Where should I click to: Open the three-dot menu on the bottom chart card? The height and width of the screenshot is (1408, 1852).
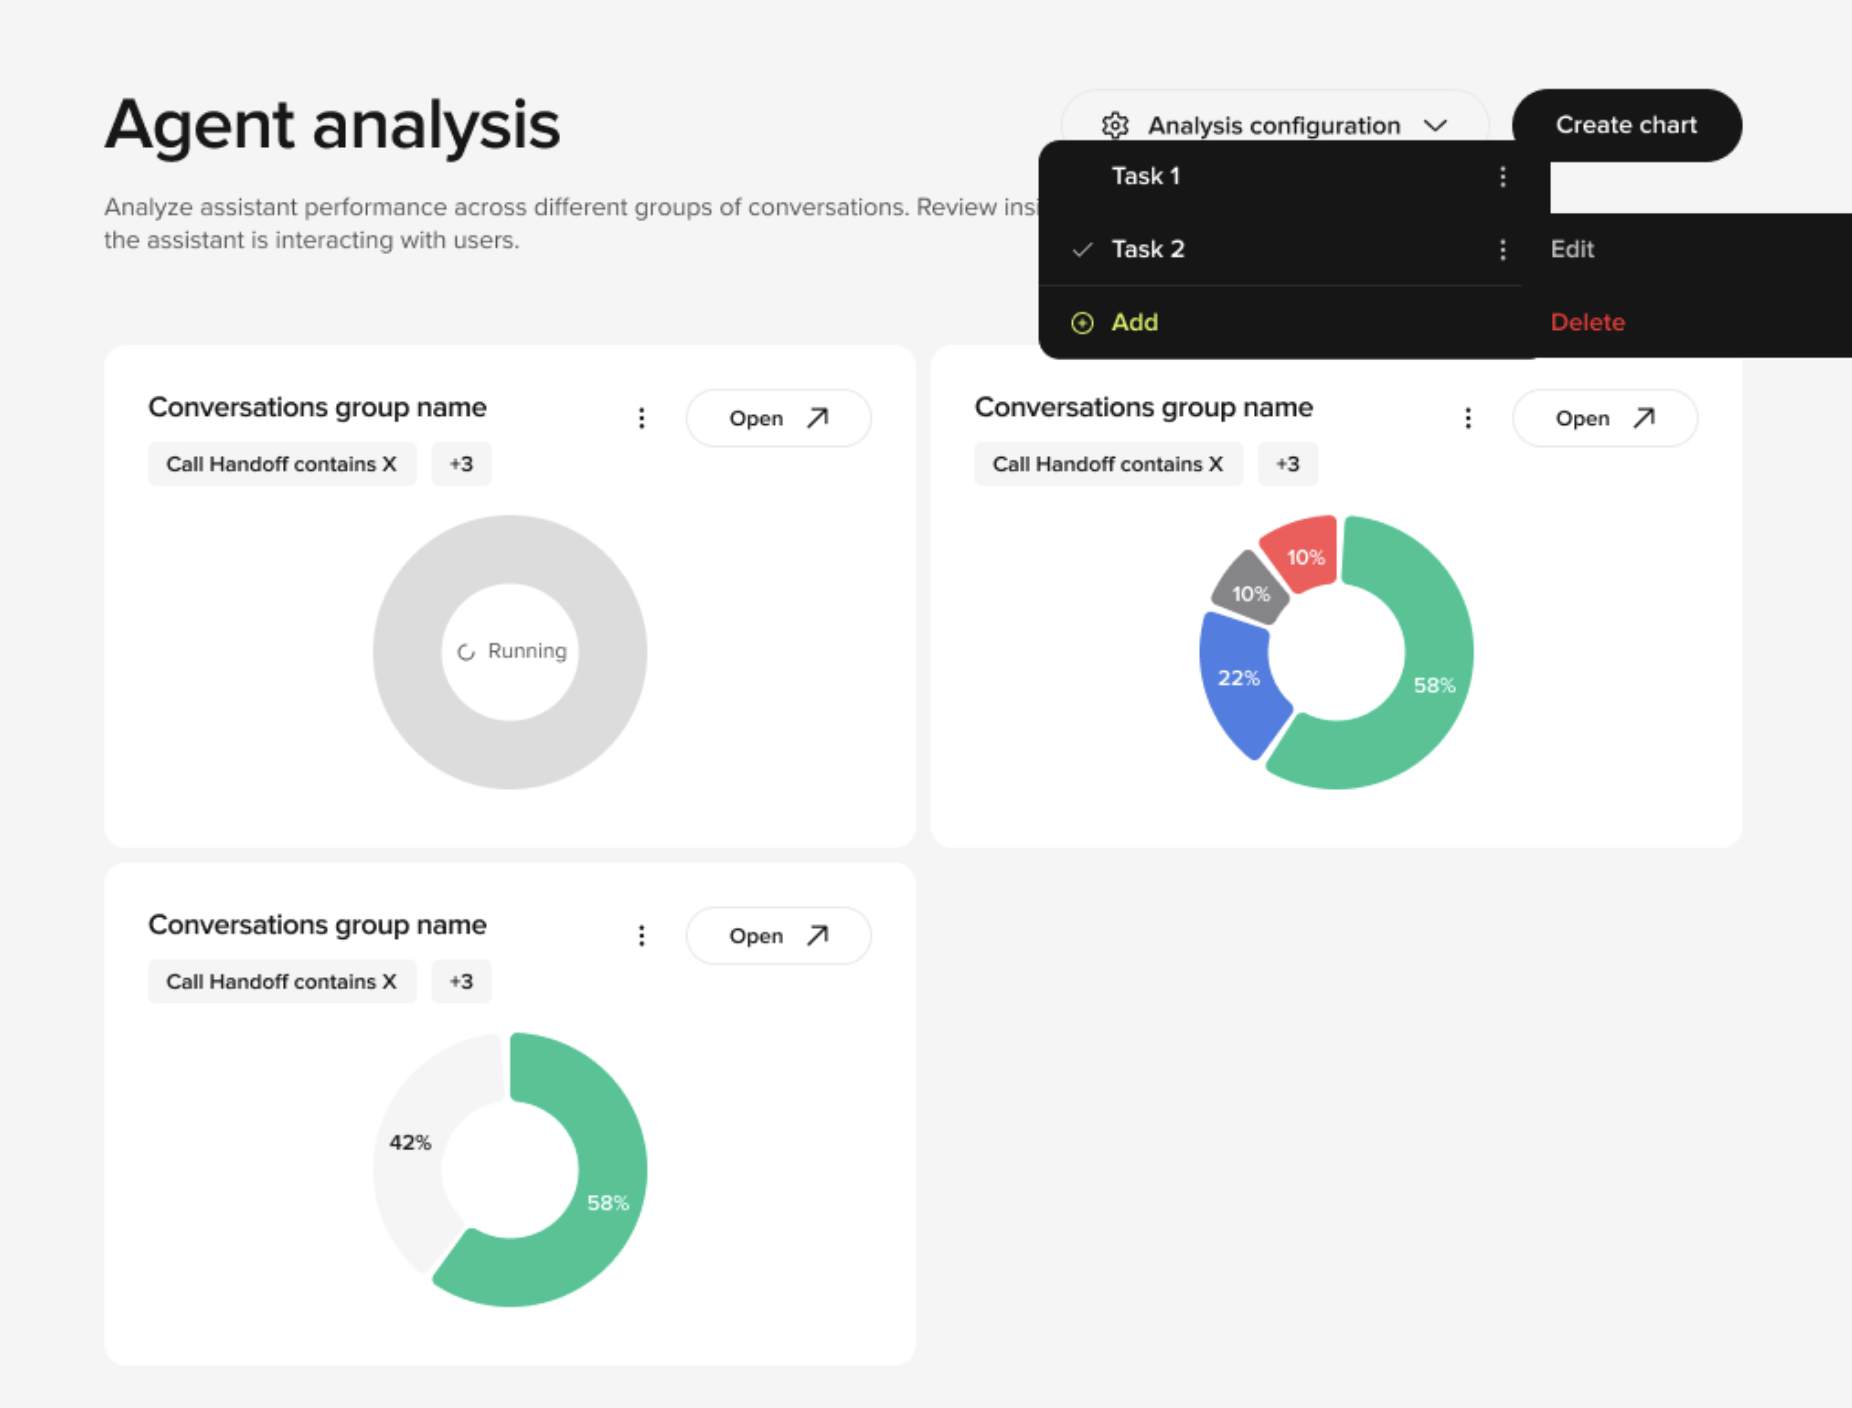[641, 935]
